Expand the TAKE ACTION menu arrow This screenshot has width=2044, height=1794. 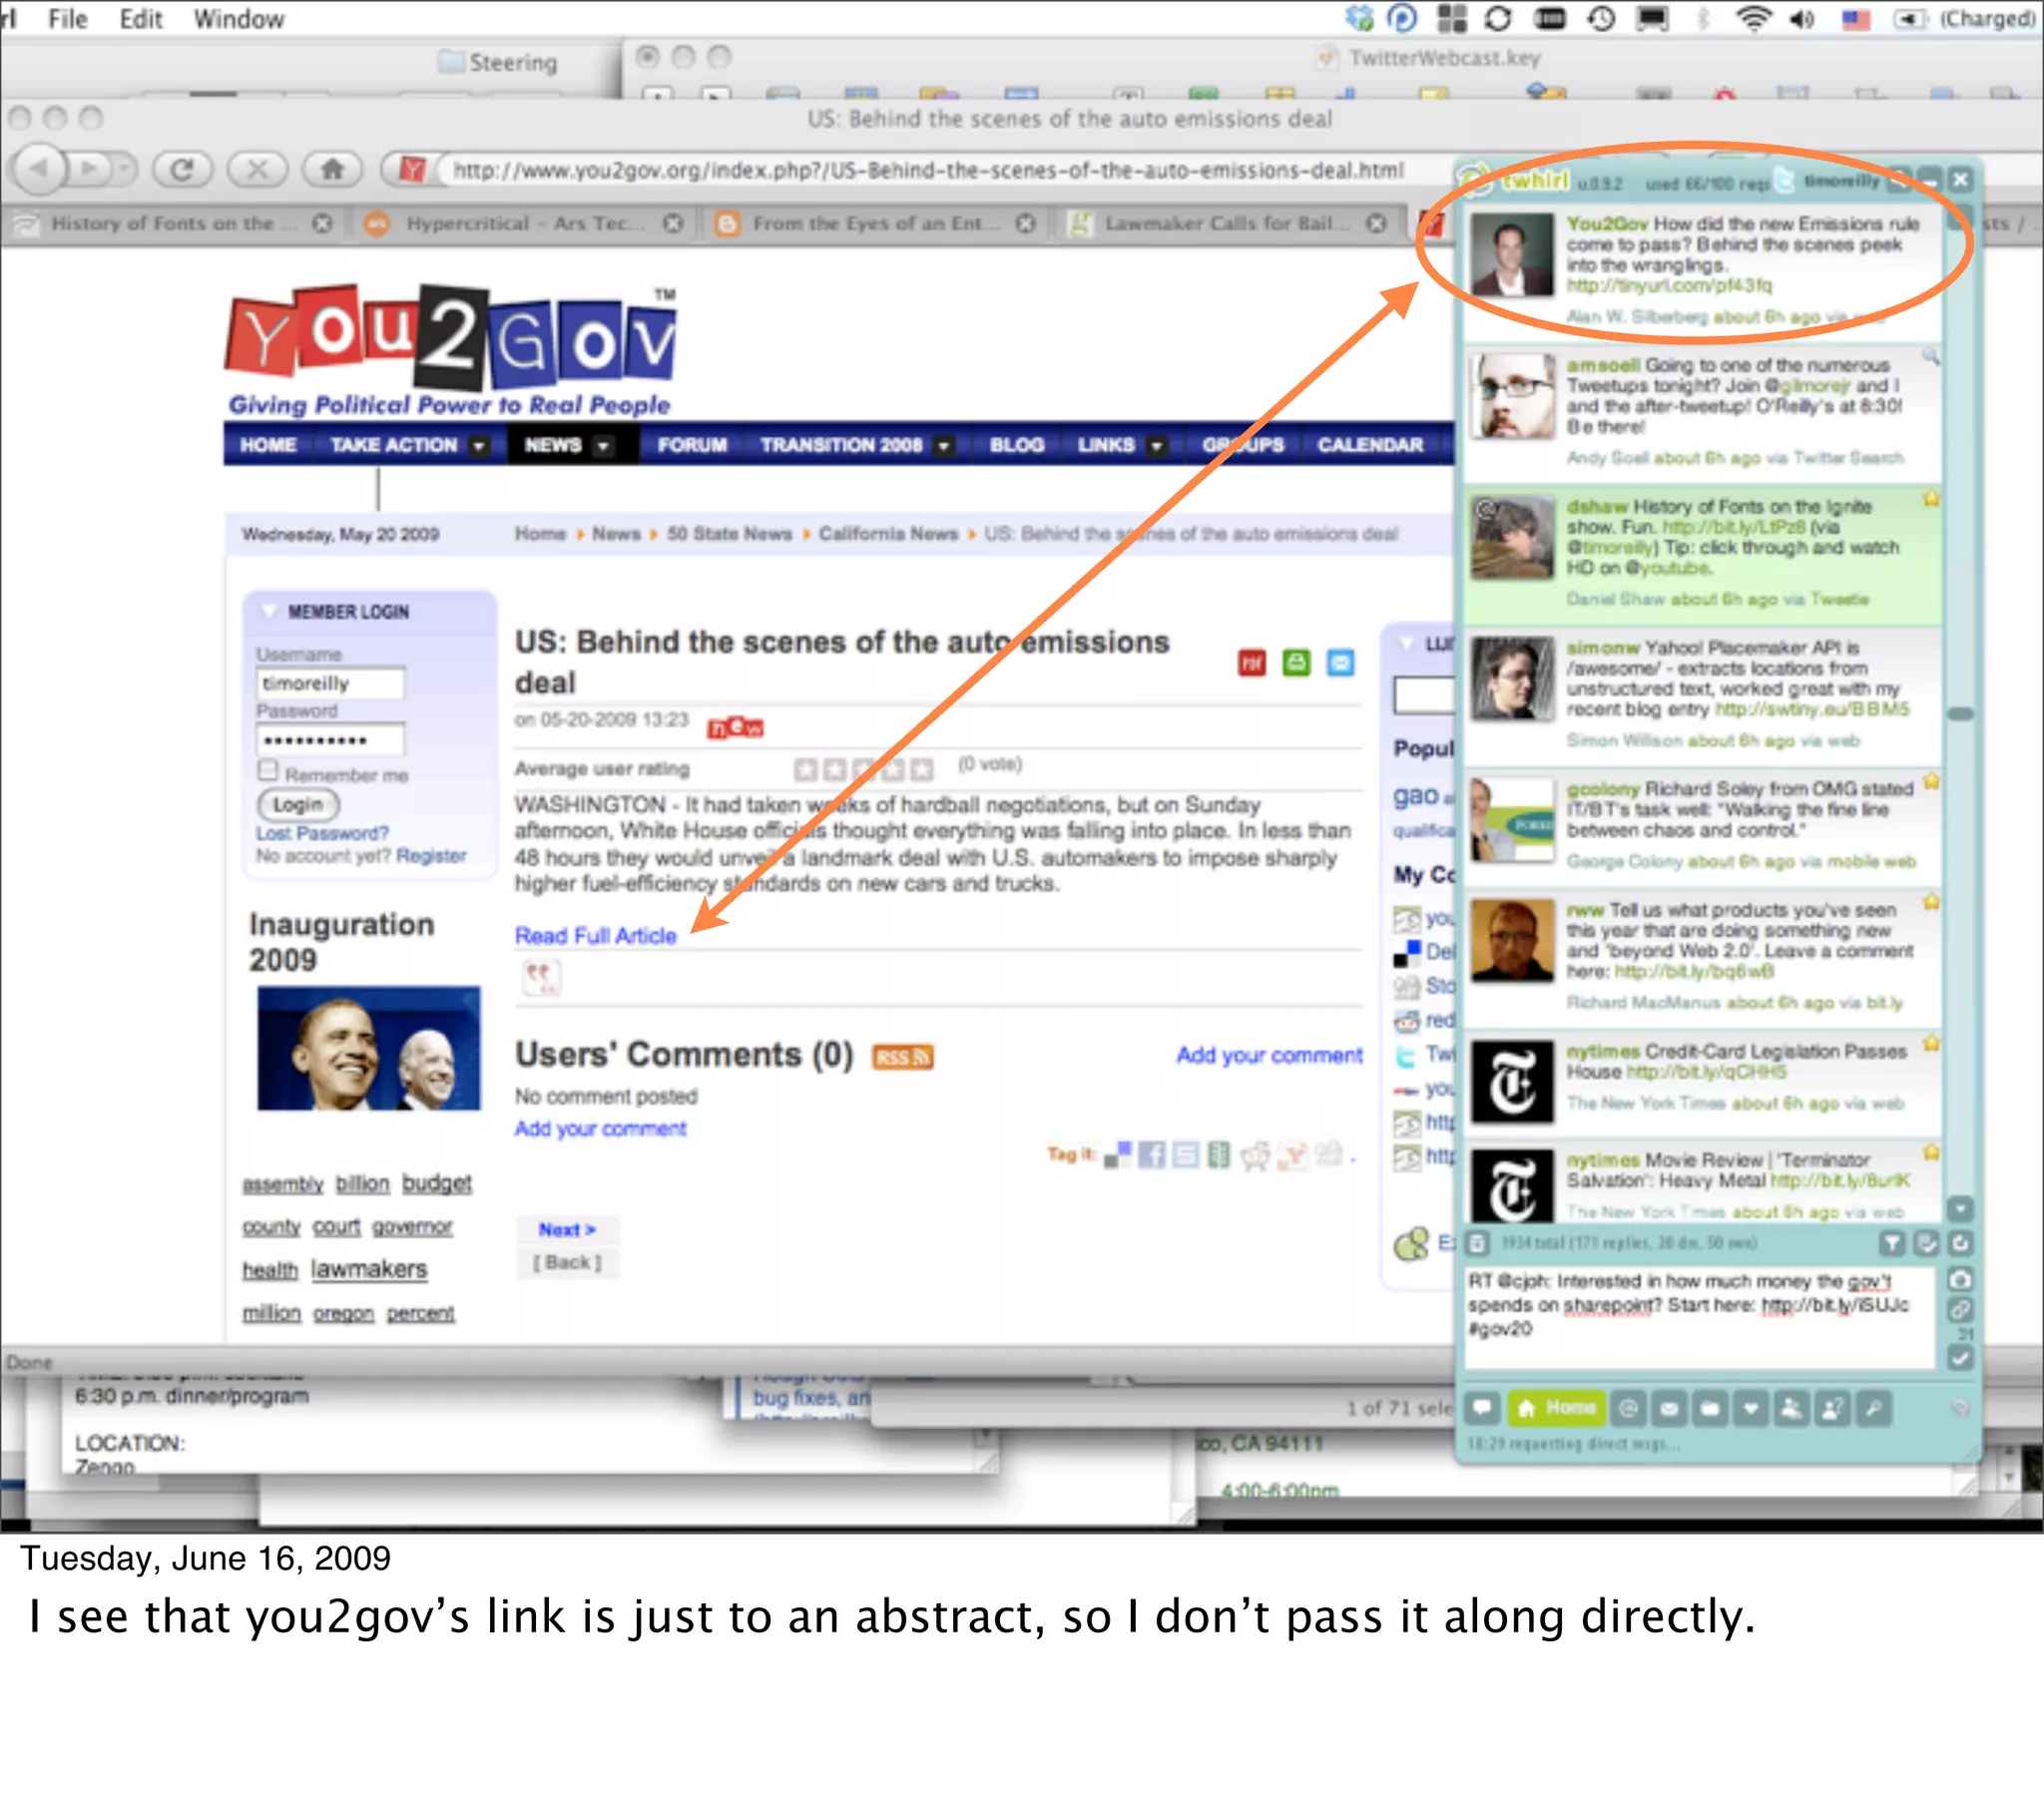[479, 446]
